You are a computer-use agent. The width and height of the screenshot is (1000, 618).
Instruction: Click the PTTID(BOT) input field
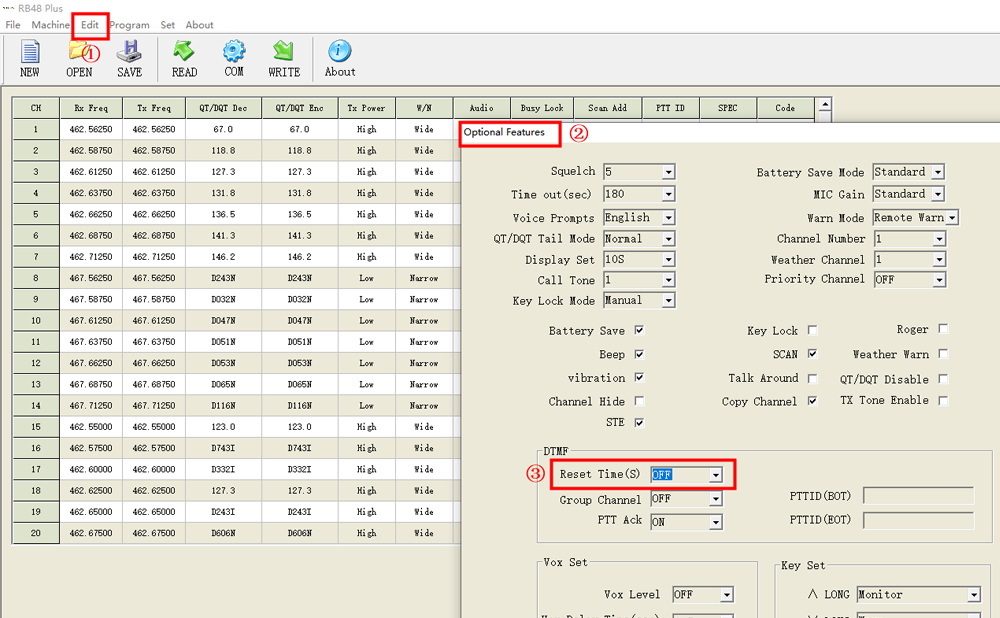[918, 496]
